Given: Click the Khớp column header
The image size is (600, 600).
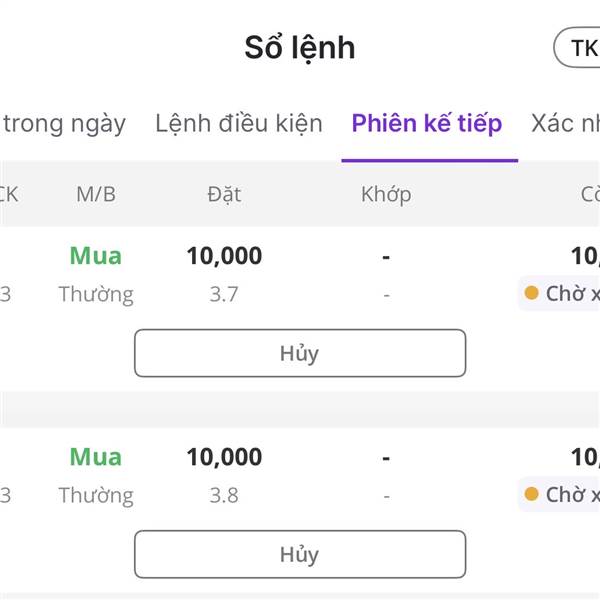Looking at the screenshot, I should (386, 194).
